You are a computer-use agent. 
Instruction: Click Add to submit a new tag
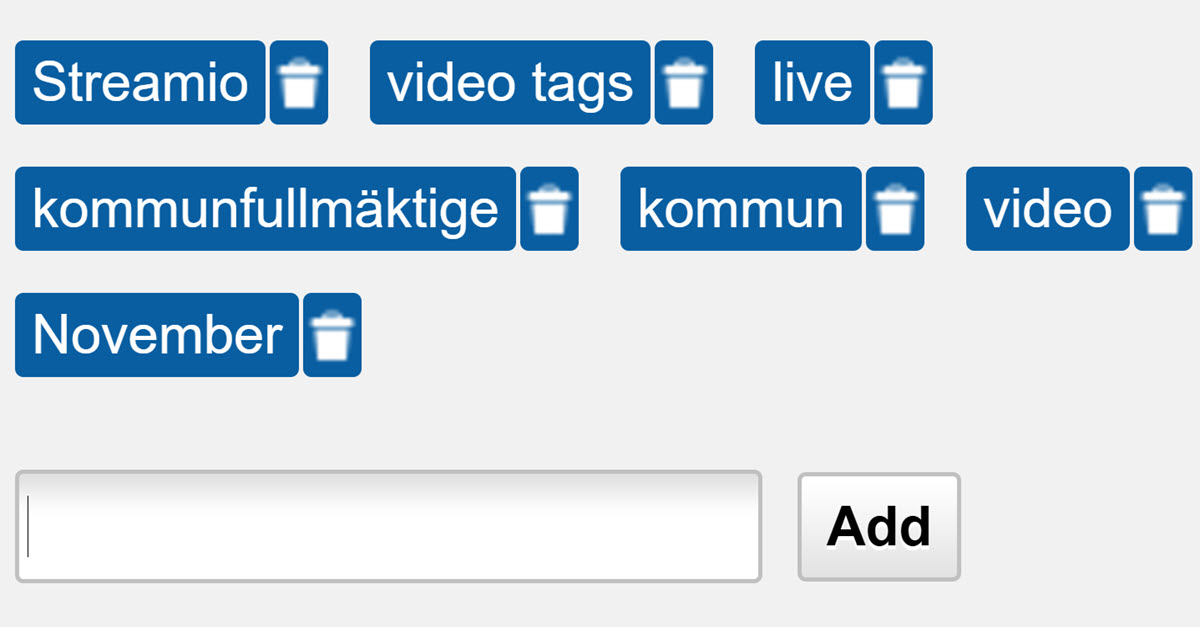[877, 525]
